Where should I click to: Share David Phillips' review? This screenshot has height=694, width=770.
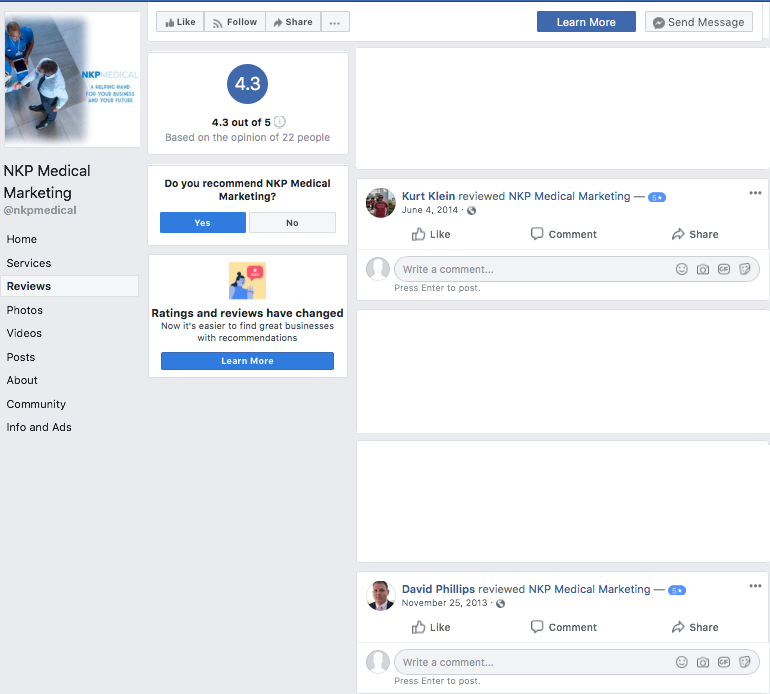694,627
